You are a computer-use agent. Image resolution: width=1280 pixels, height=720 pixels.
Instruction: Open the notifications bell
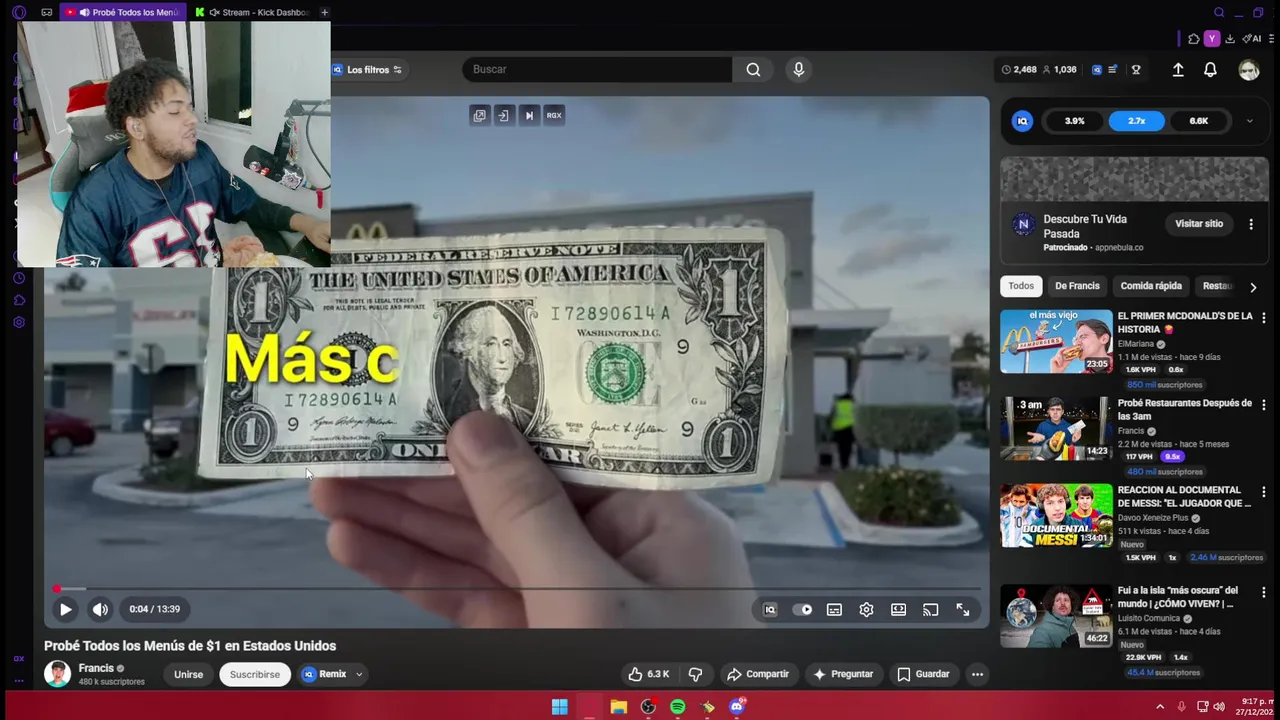[1210, 70]
